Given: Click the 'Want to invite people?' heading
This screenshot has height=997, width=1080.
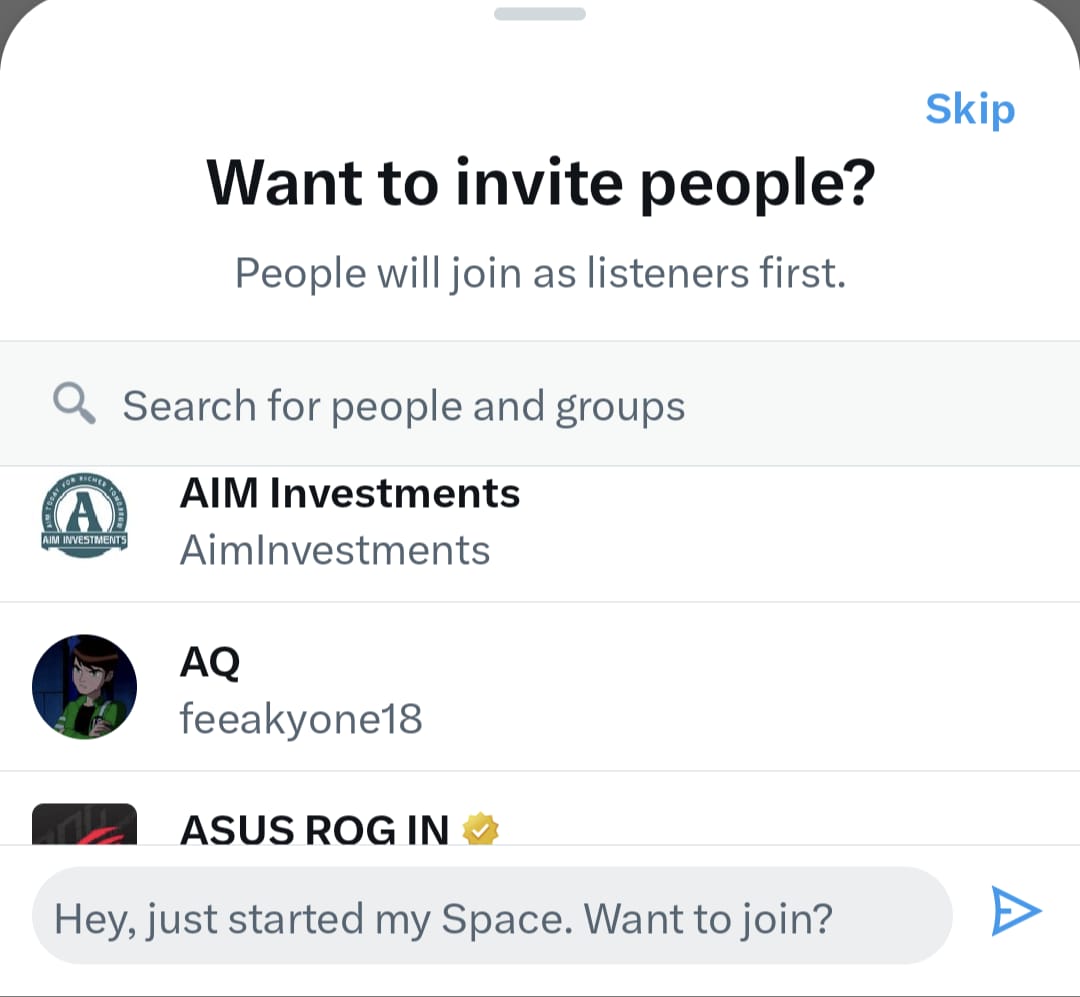Looking at the screenshot, I should [539, 182].
